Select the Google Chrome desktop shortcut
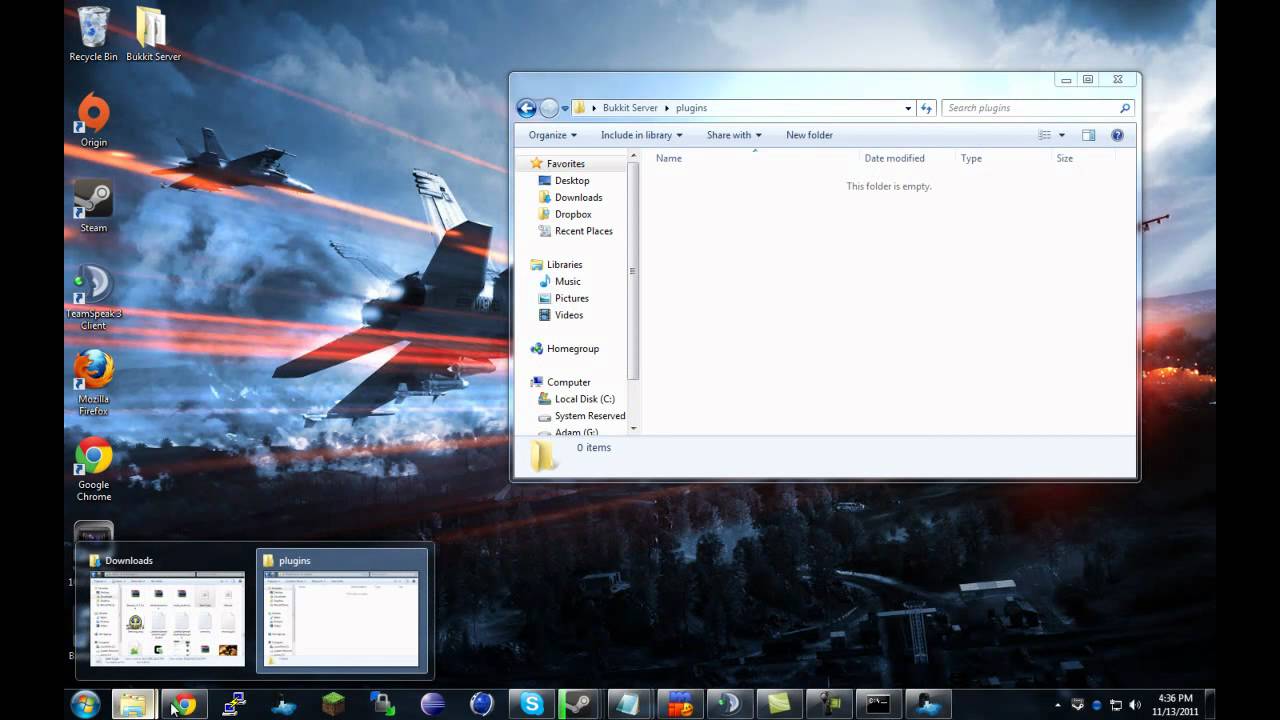The image size is (1280, 720). [x=93, y=468]
